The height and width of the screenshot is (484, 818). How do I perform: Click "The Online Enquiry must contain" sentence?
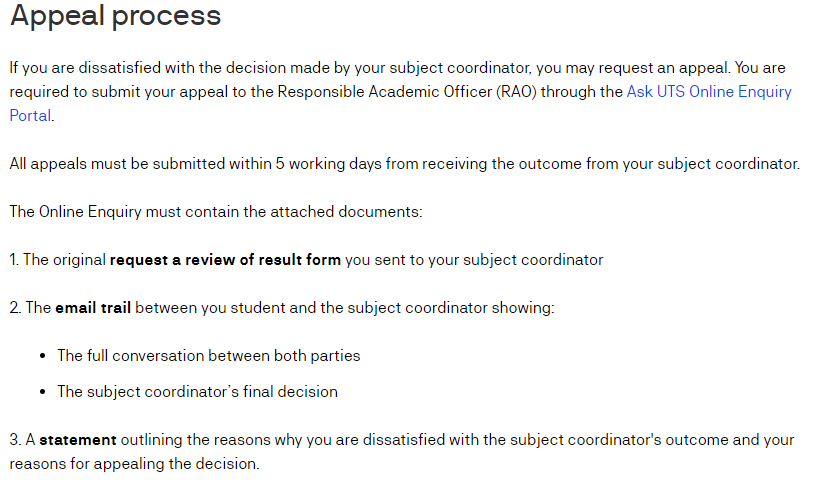pyautogui.click(x=120, y=212)
